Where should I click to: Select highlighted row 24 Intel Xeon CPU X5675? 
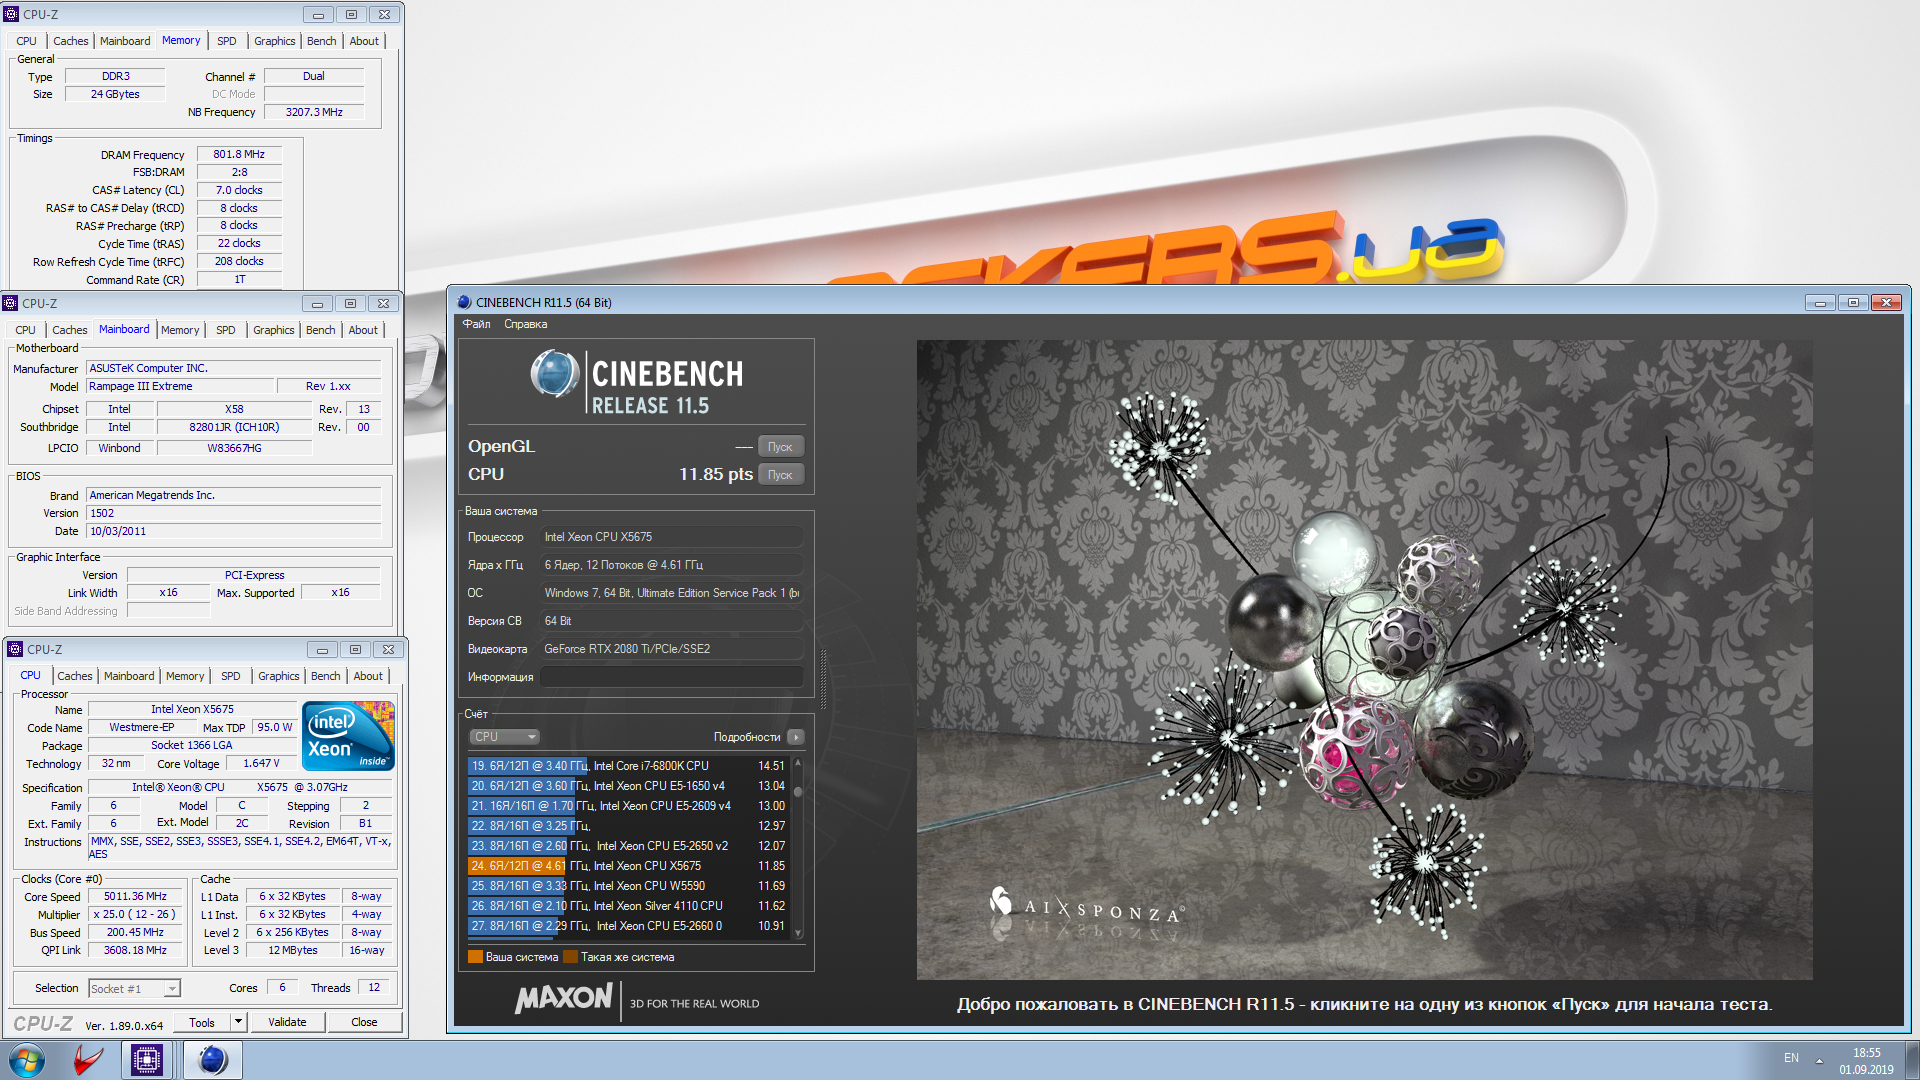click(x=628, y=866)
